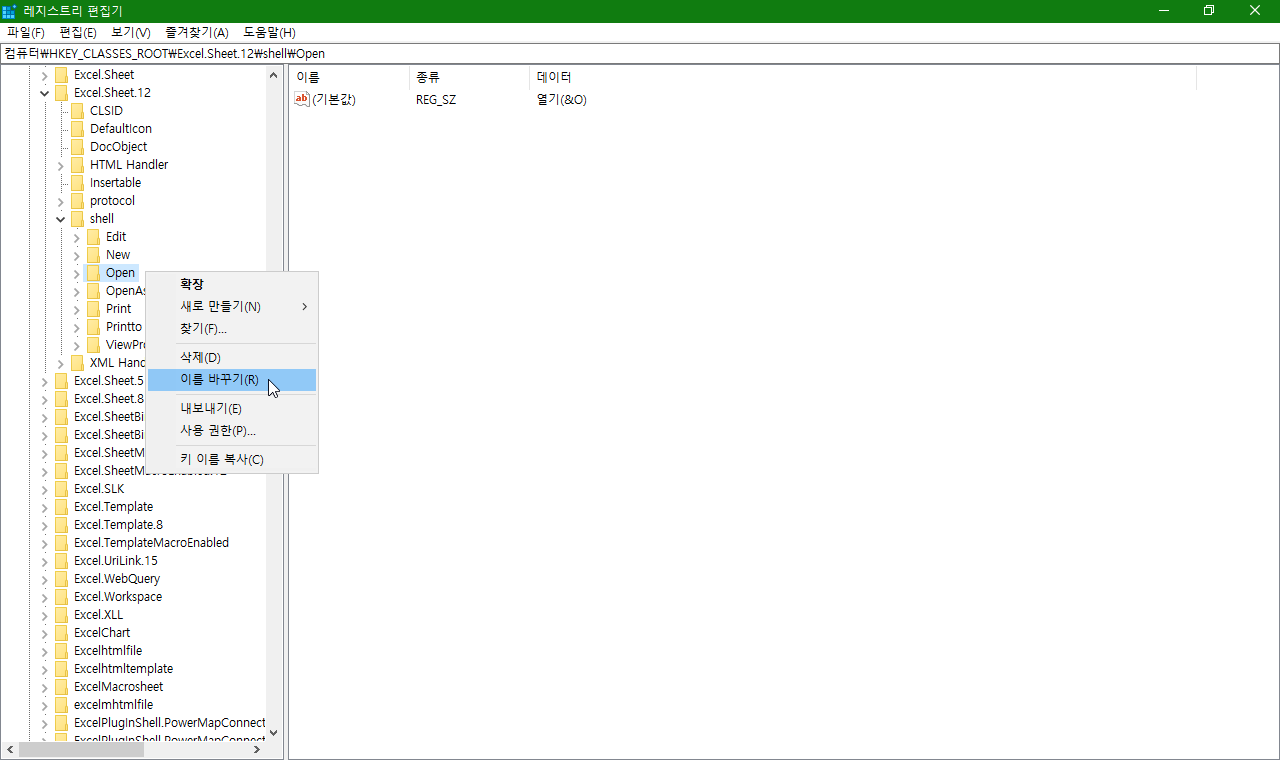The width and height of the screenshot is (1280, 760).
Task: Select the Excel.TemplateMacroEnabled key
Action: tap(151, 543)
